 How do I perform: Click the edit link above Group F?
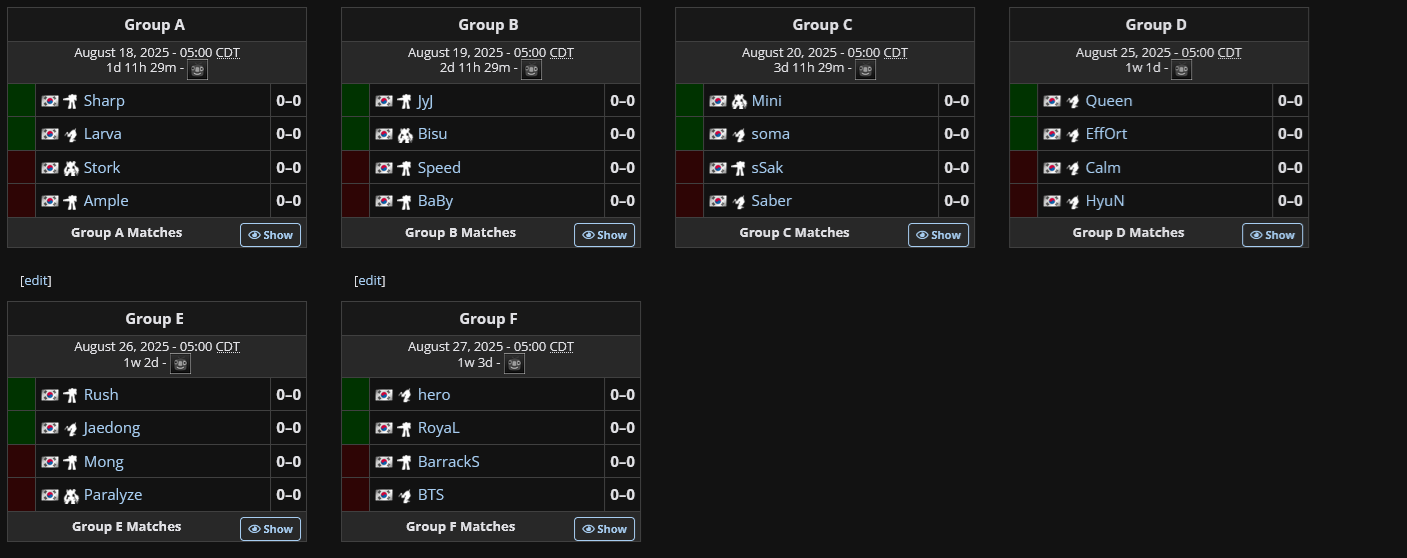tap(370, 281)
